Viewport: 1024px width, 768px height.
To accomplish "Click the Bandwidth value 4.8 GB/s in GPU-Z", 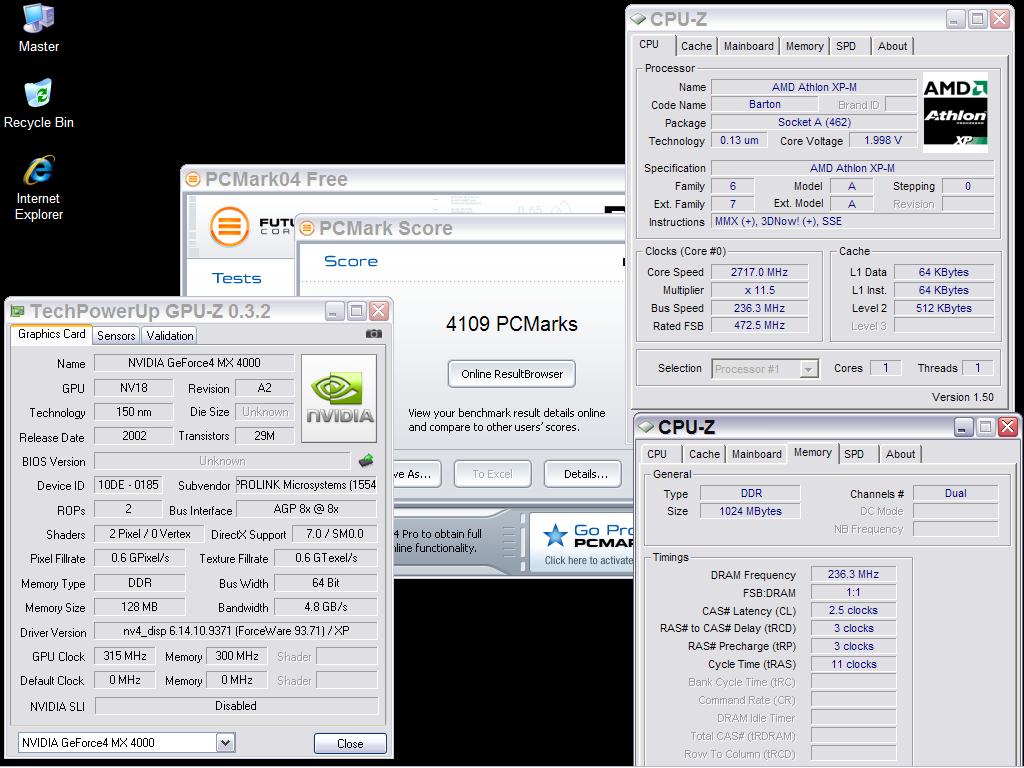I will [x=326, y=607].
